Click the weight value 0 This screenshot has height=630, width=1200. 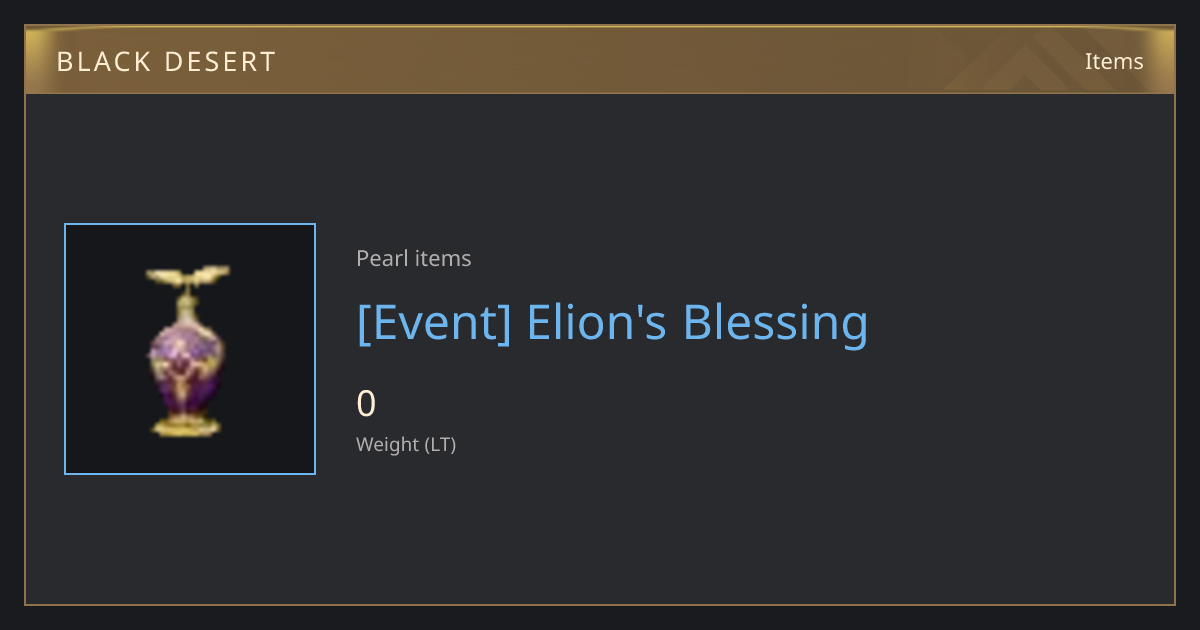click(x=366, y=404)
